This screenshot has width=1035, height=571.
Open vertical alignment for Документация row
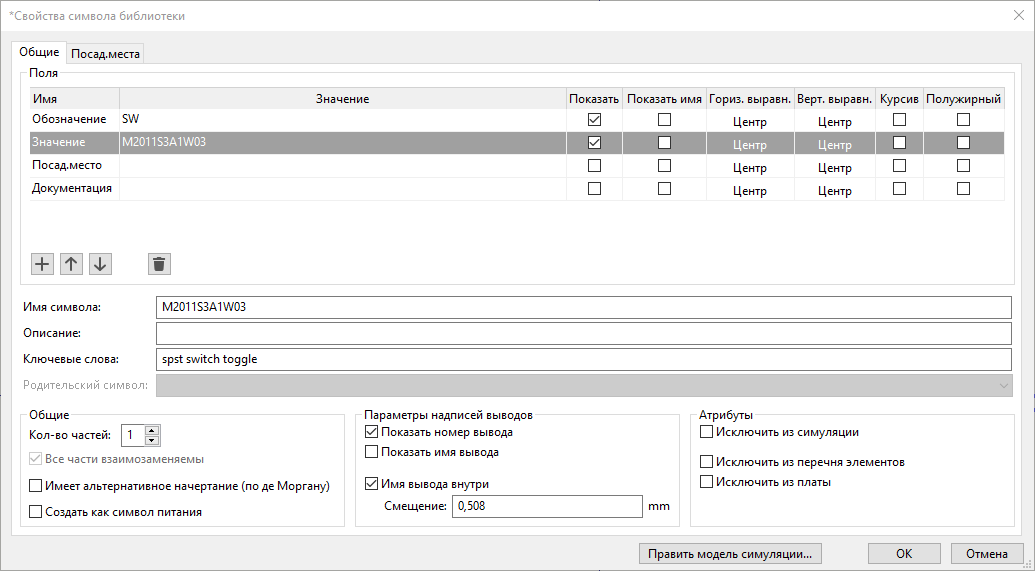[834, 190]
